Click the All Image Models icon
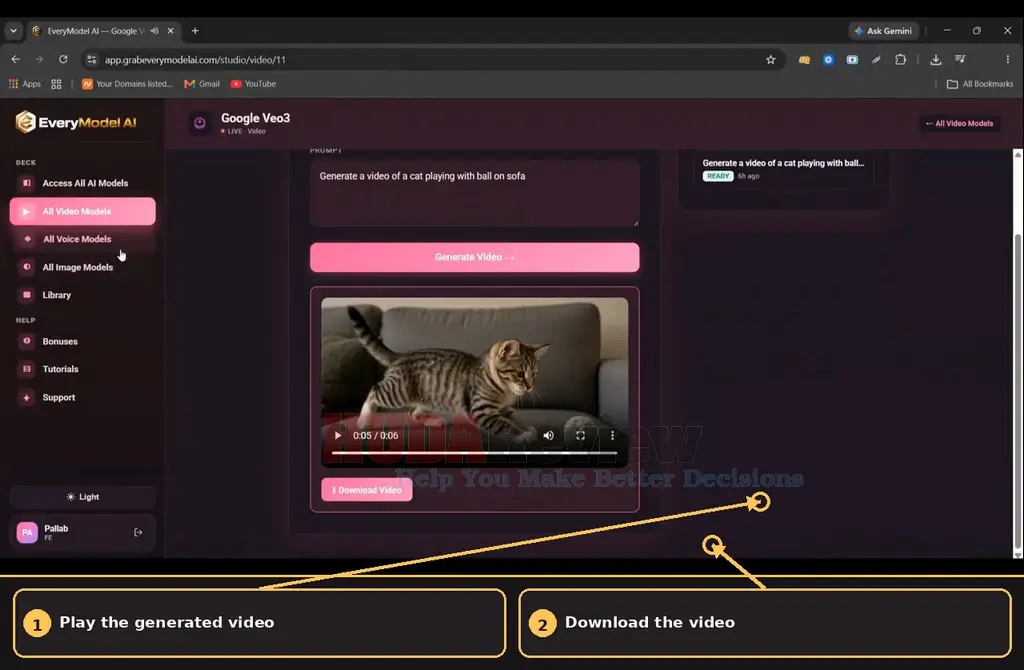Image resolution: width=1024 pixels, height=670 pixels. click(x=27, y=267)
